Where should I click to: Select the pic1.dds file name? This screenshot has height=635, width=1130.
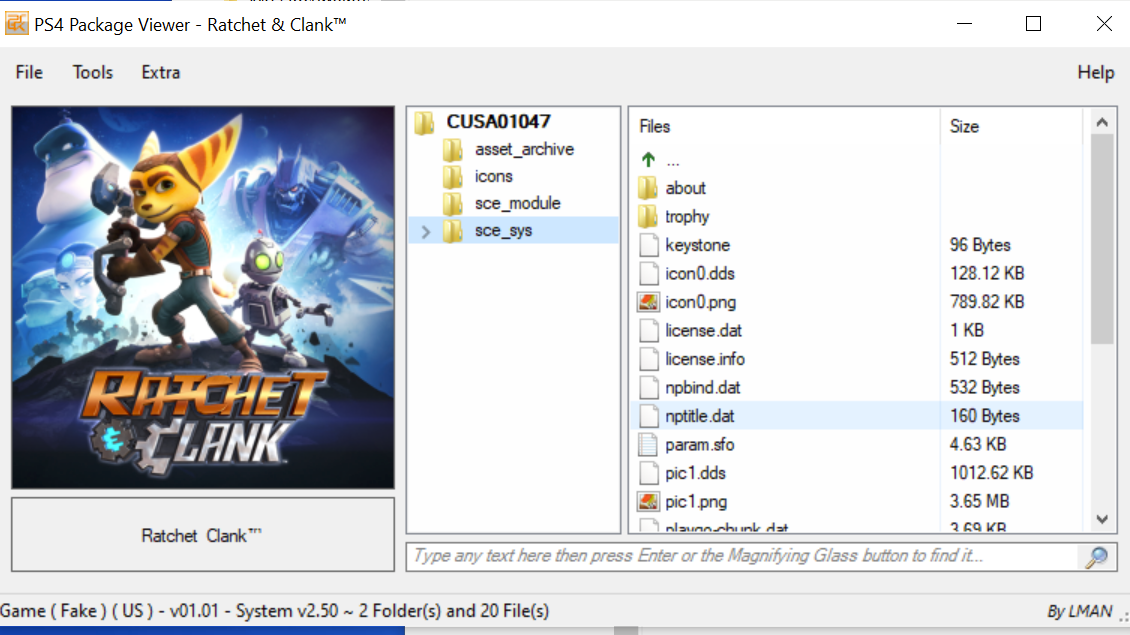(x=695, y=473)
